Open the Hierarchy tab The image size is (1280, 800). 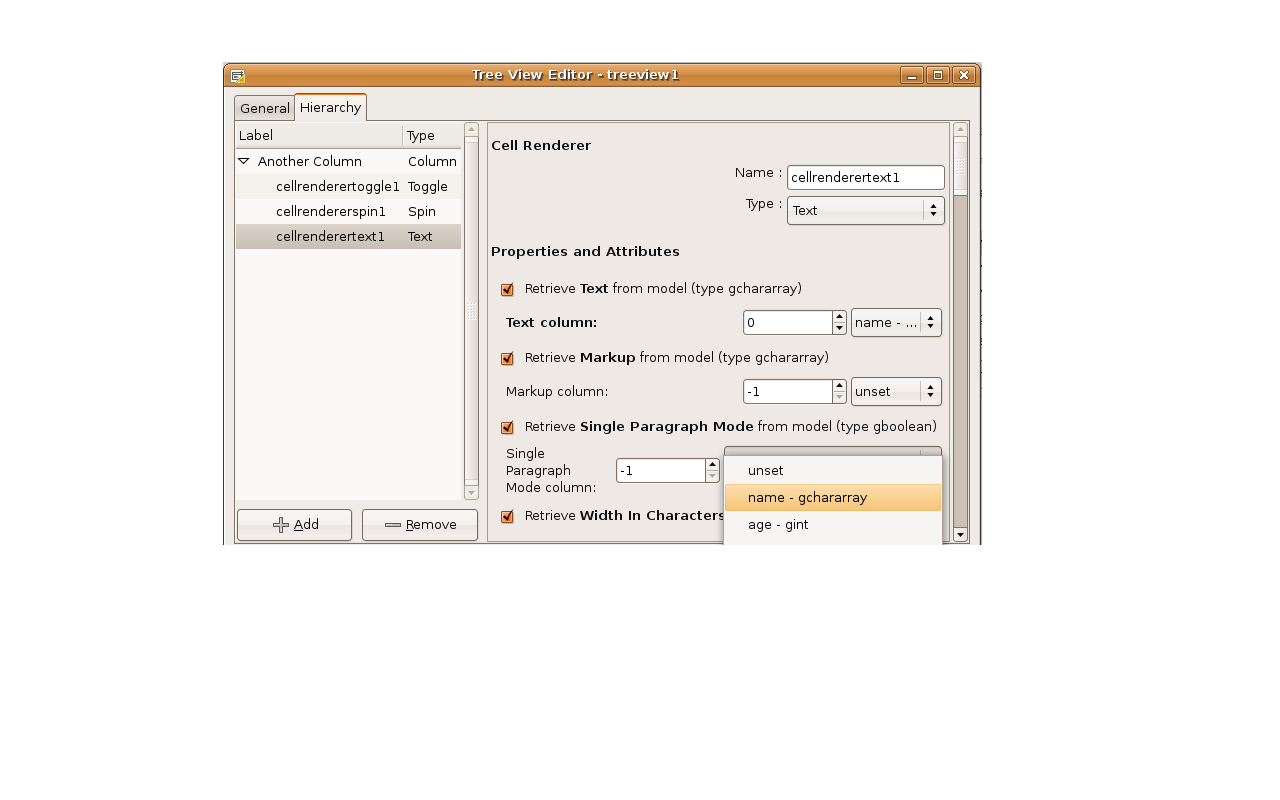click(x=330, y=107)
